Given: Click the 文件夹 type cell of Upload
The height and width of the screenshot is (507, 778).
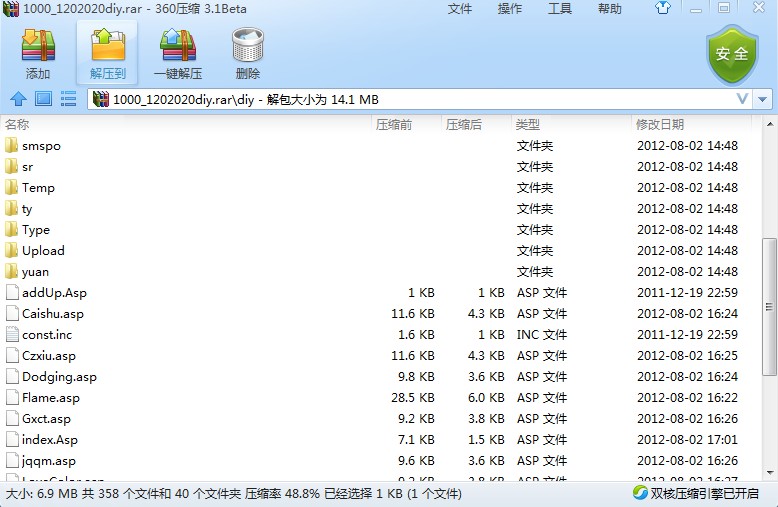Looking at the screenshot, I should click(535, 251).
